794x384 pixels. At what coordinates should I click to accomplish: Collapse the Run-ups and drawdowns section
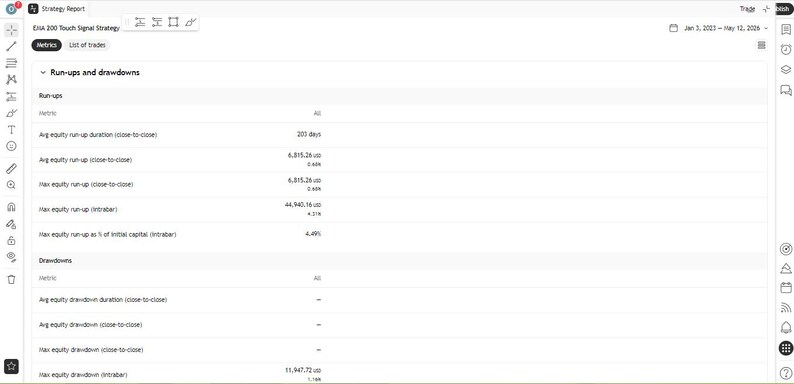point(43,72)
